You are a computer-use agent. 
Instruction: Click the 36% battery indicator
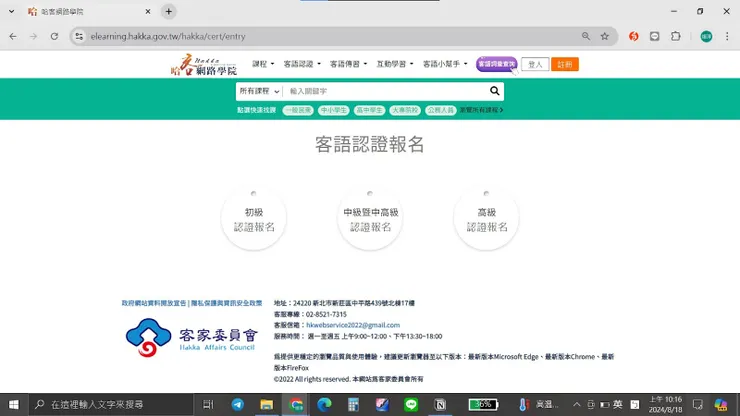coord(483,405)
